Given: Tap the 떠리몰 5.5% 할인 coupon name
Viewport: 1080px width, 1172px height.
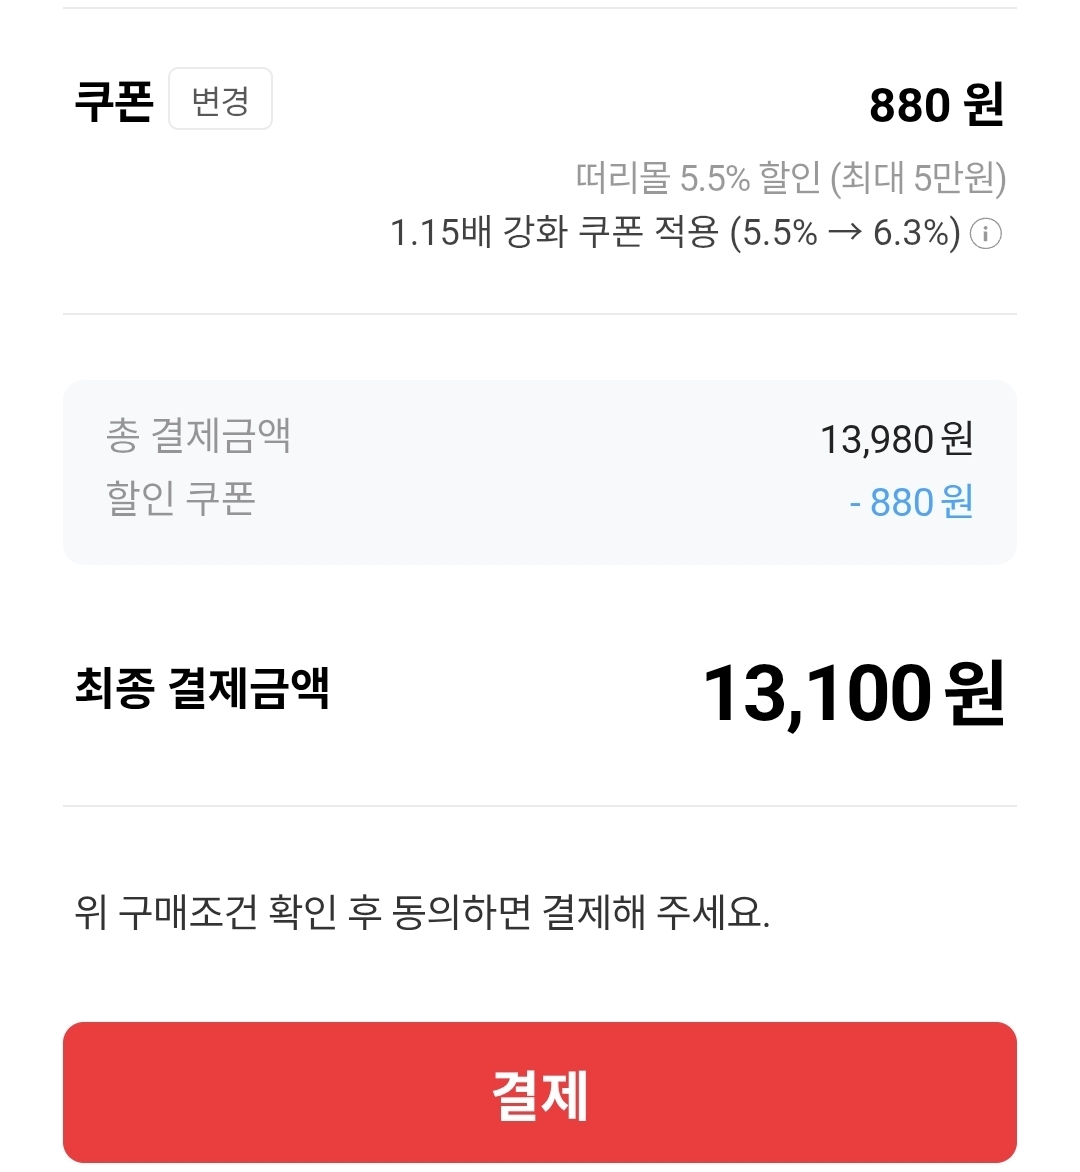Looking at the screenshot, I should [698, 178].
